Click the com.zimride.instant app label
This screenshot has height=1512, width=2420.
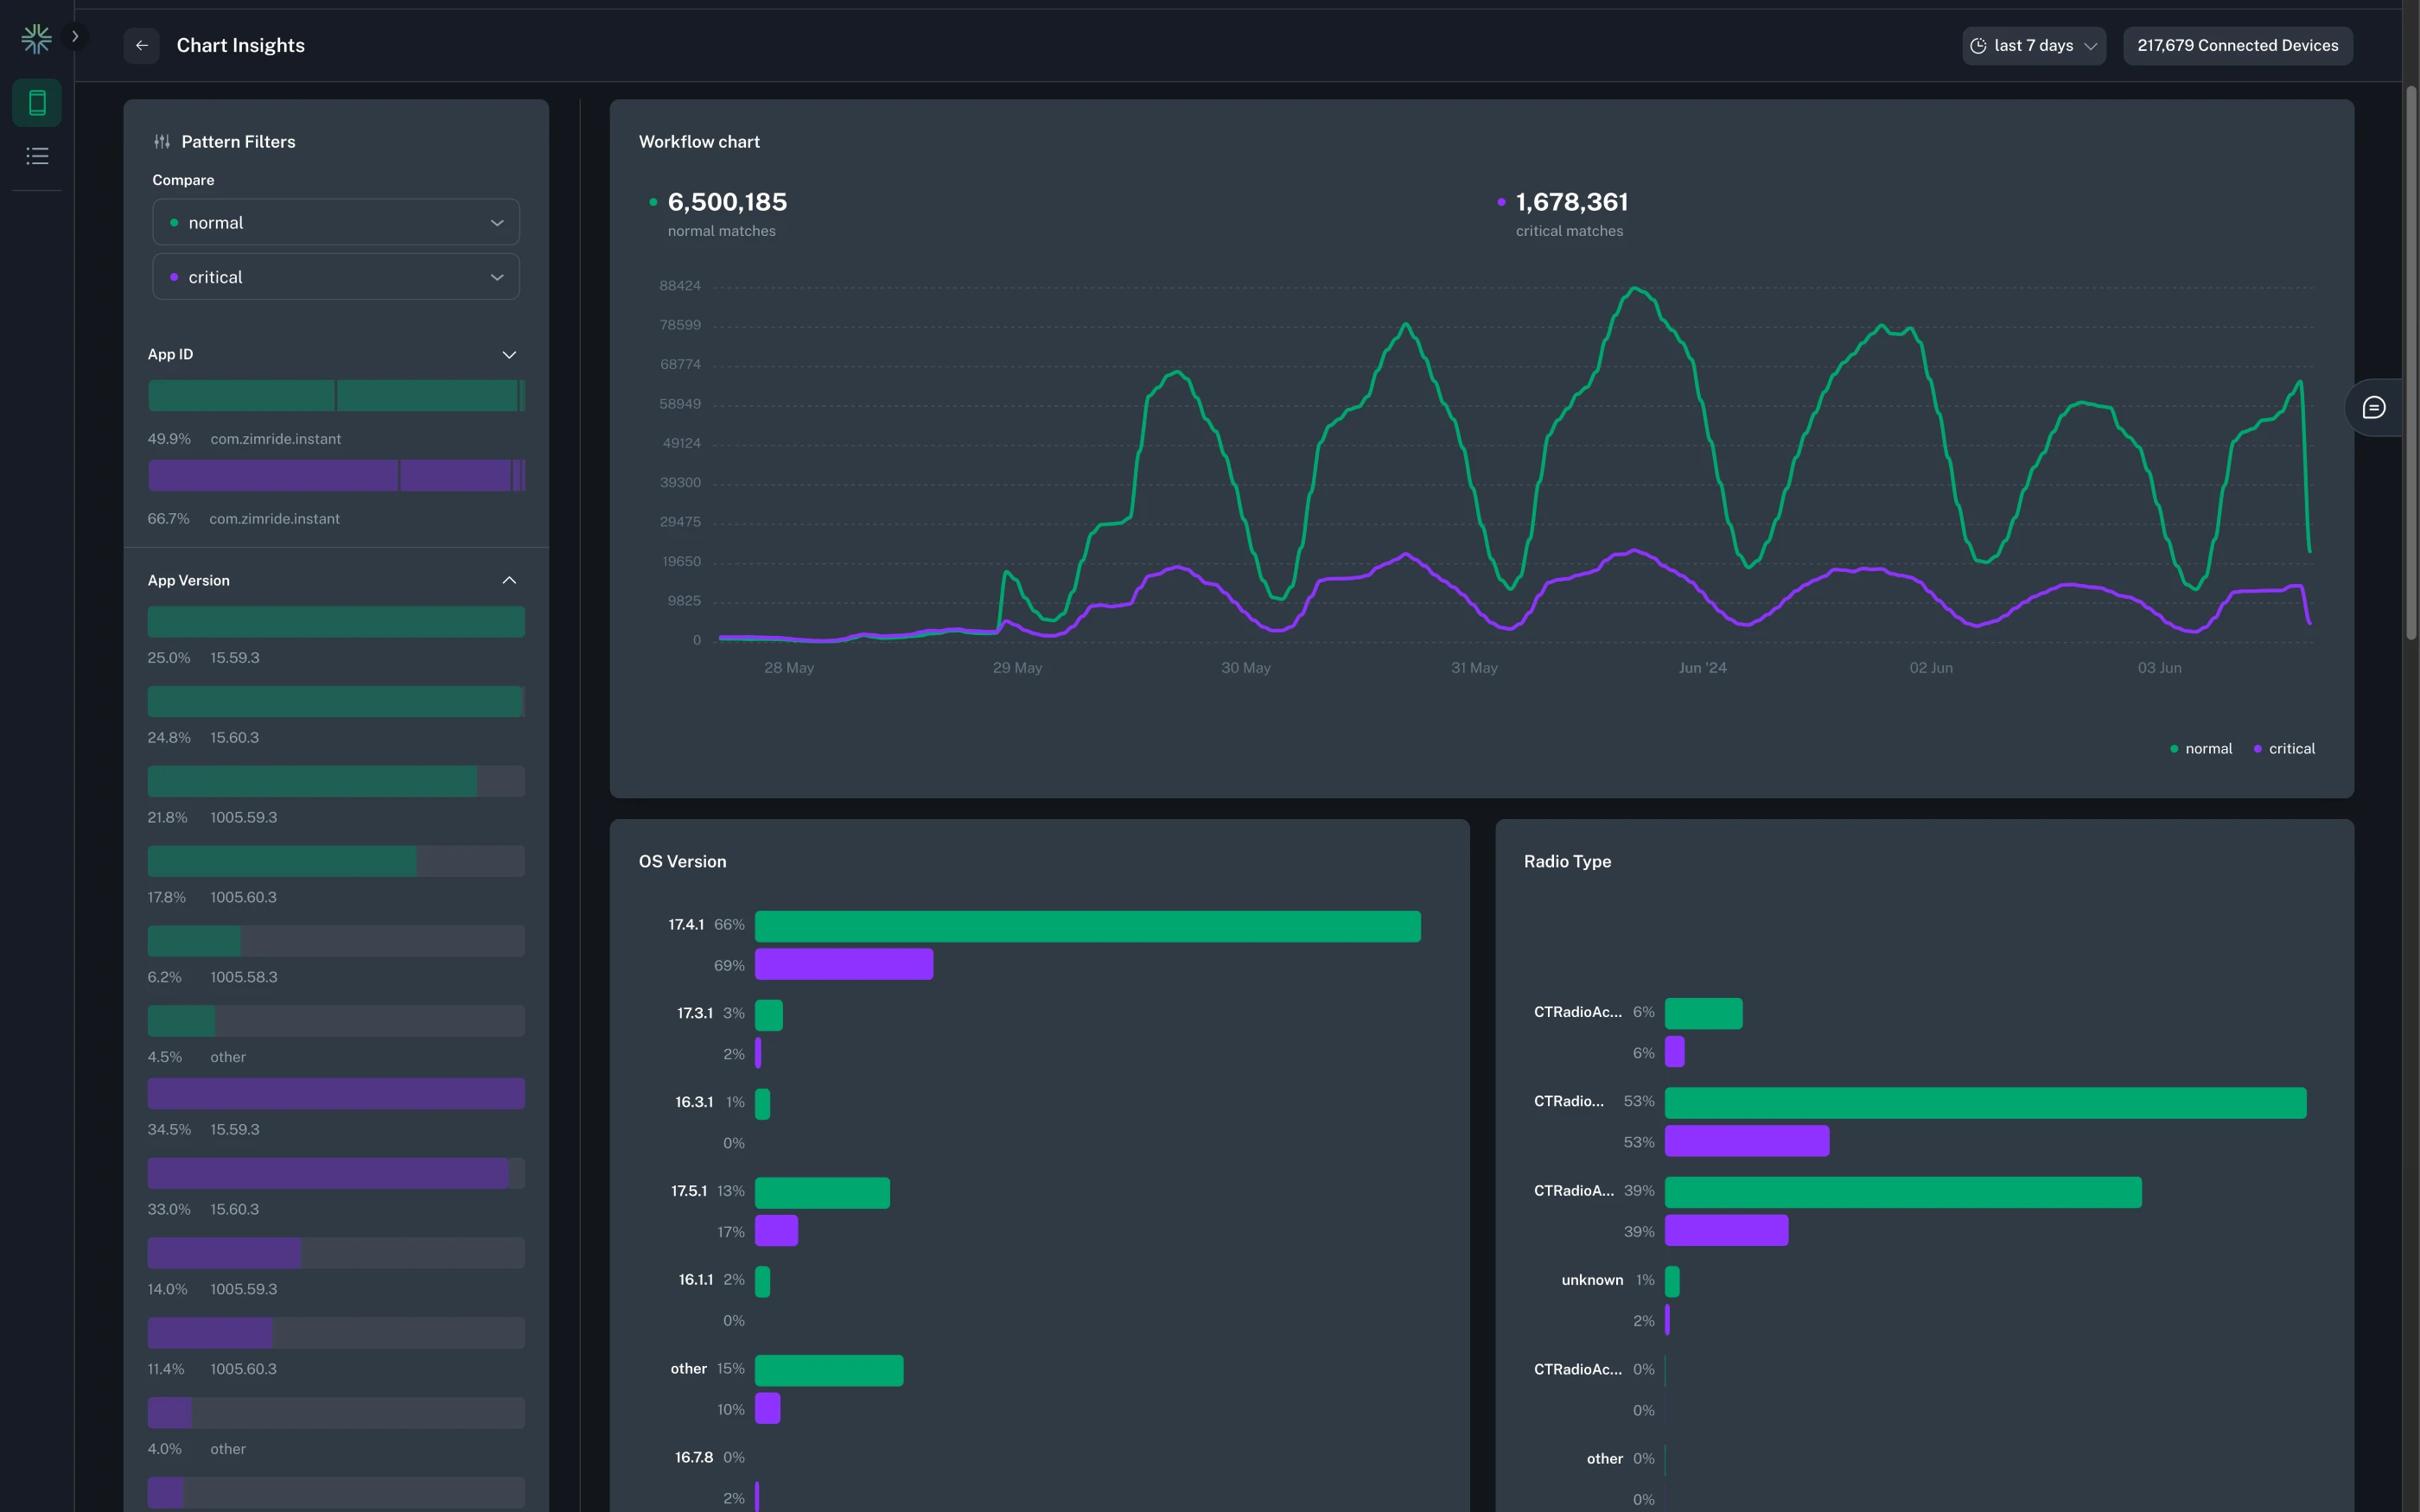tap(274, 438)
